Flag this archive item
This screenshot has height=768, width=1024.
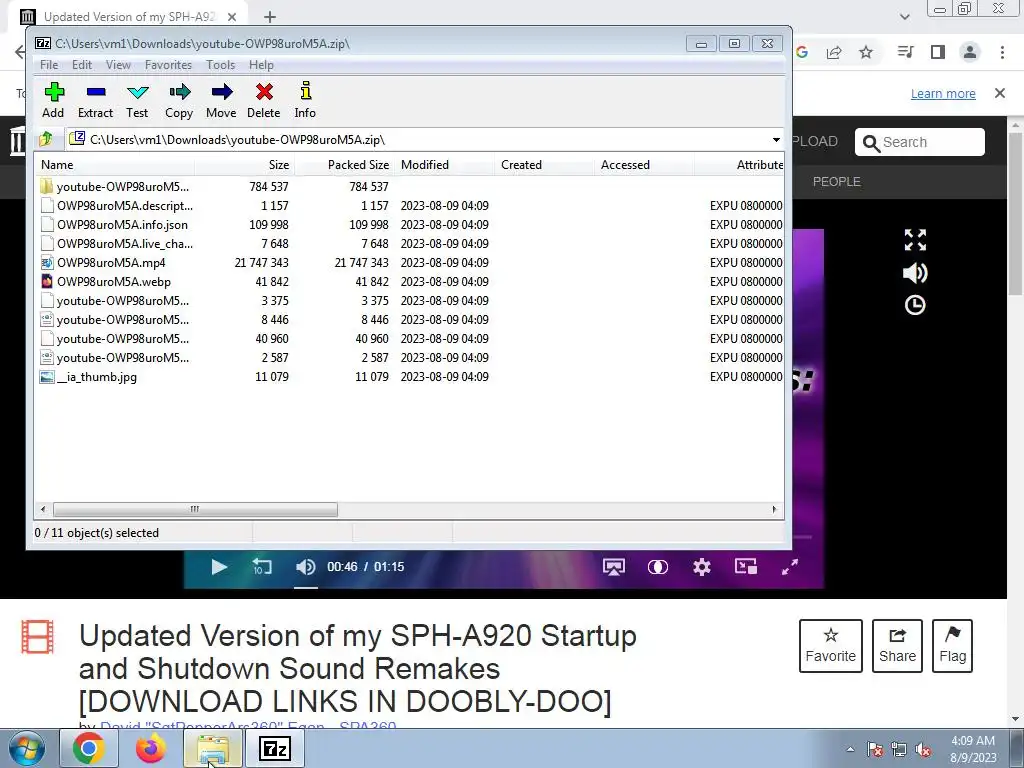(952, 646)
